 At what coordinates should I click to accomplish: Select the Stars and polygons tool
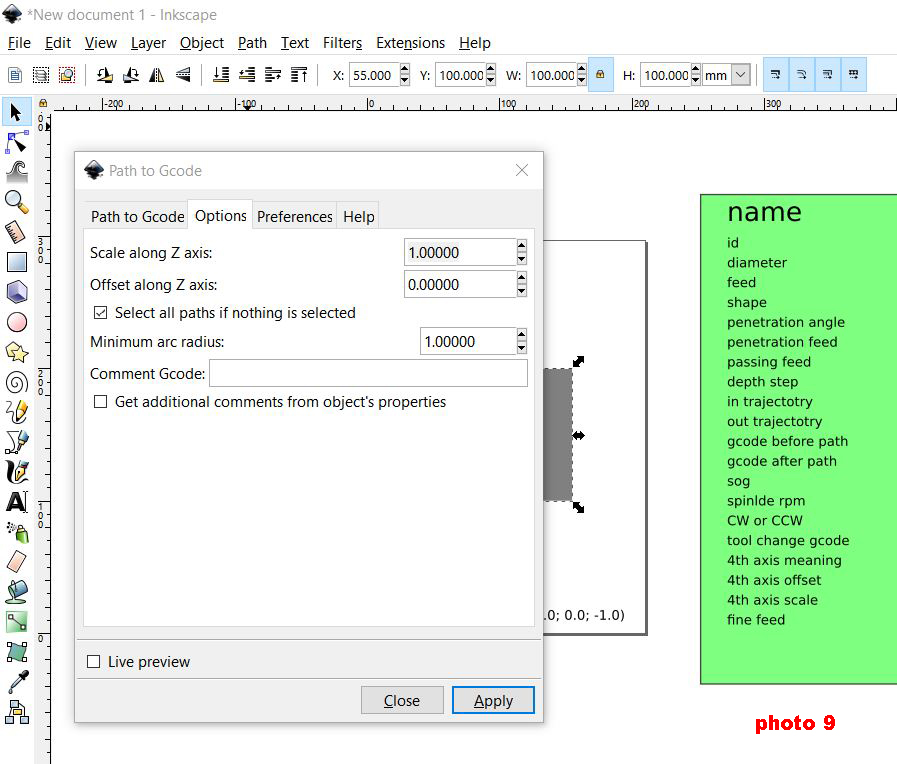[16, 352]
